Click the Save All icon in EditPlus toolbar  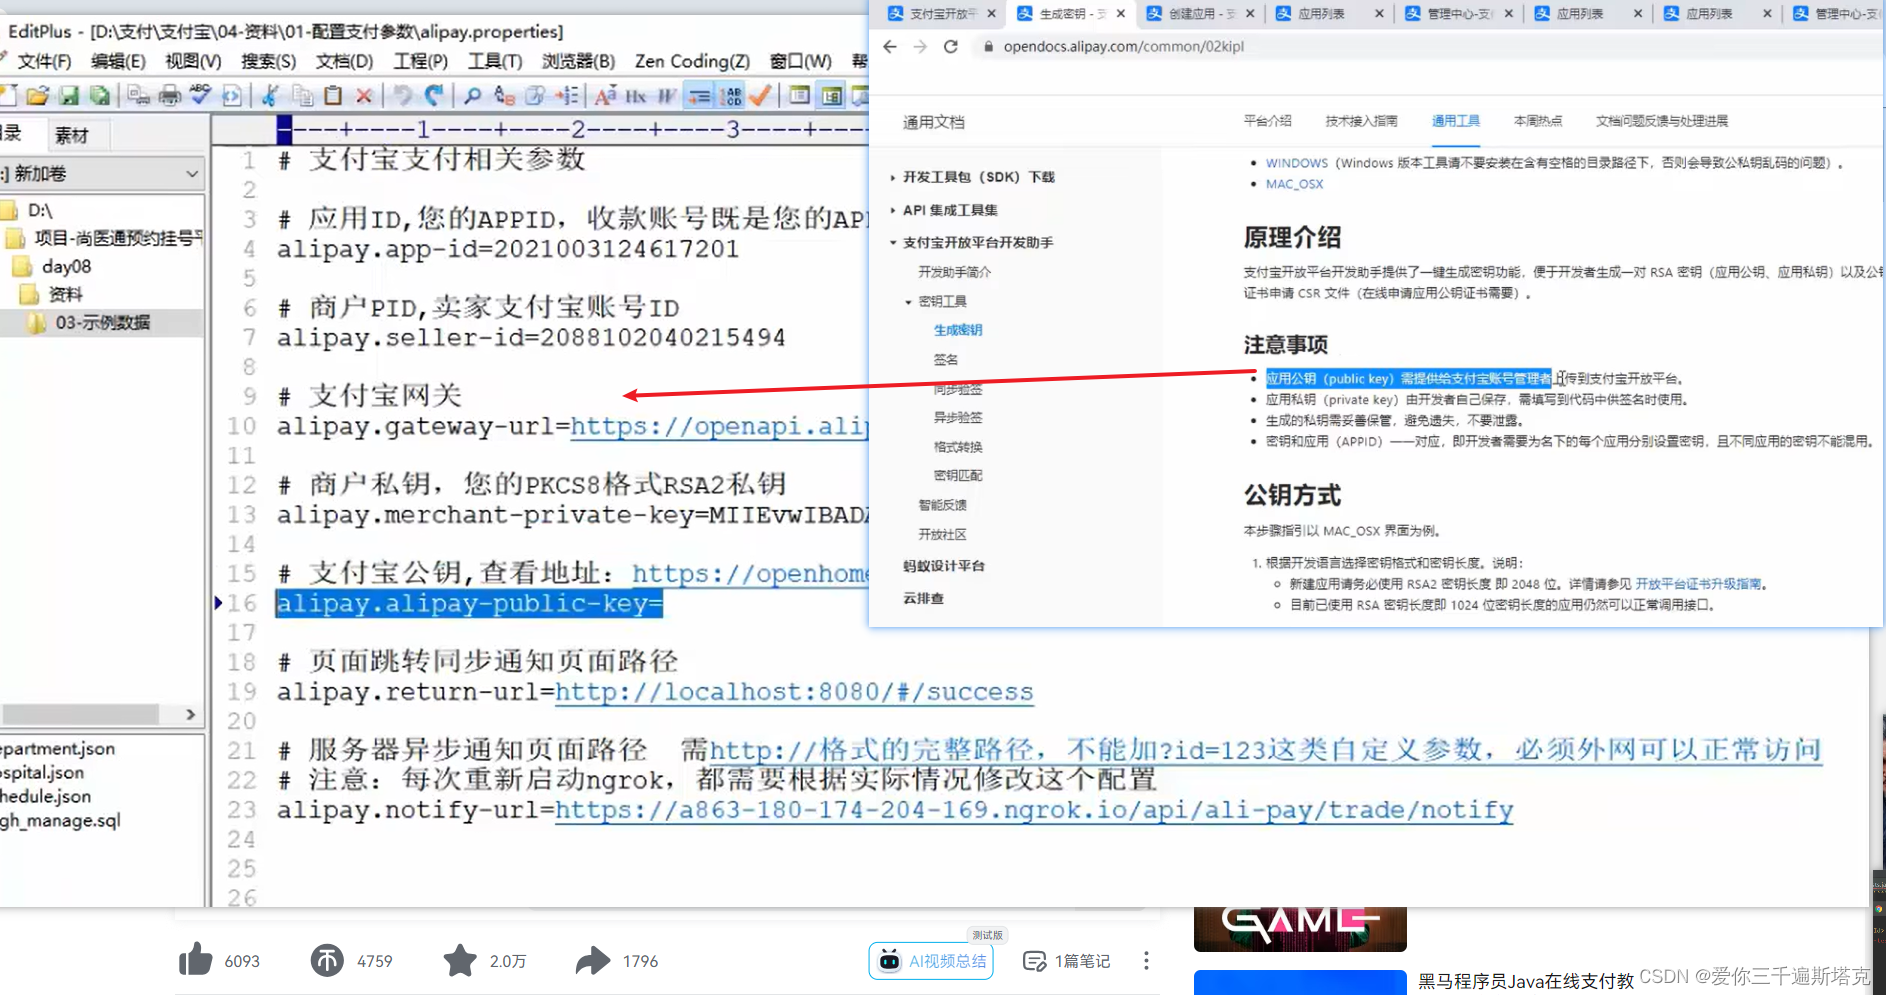click(100, 96)
